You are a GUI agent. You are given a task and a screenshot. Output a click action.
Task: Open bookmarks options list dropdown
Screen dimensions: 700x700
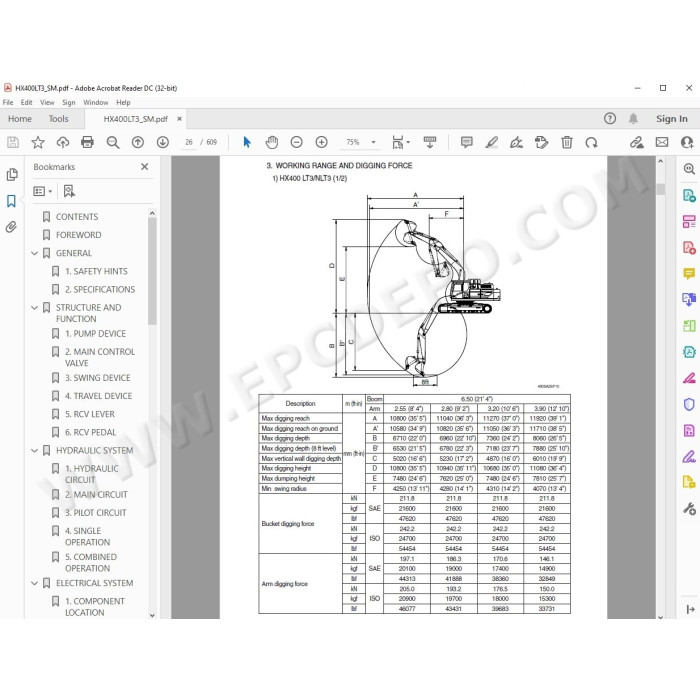(43, 192)
